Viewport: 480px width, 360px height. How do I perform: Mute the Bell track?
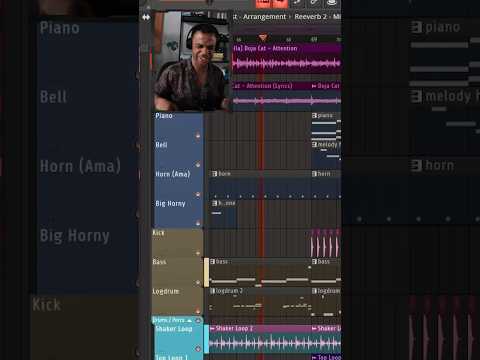198,164
